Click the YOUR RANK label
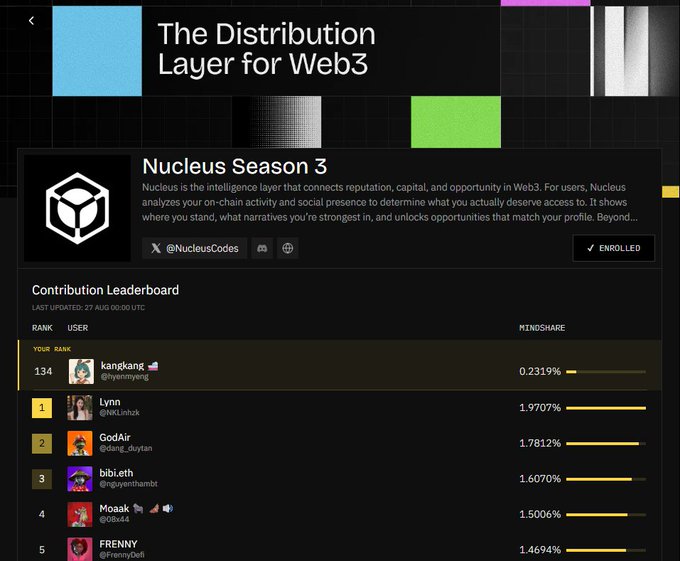The height and width of the screenshot is (561, 680). [x=52, y=349]
